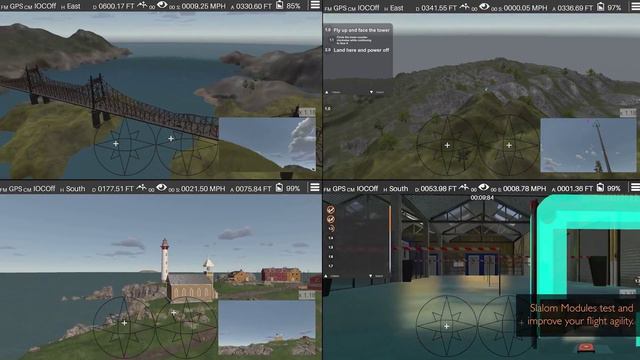Click the drone sensor icon in lighthouse view
The width and height of the screenshot is (640, 360).
coord(142,187)
